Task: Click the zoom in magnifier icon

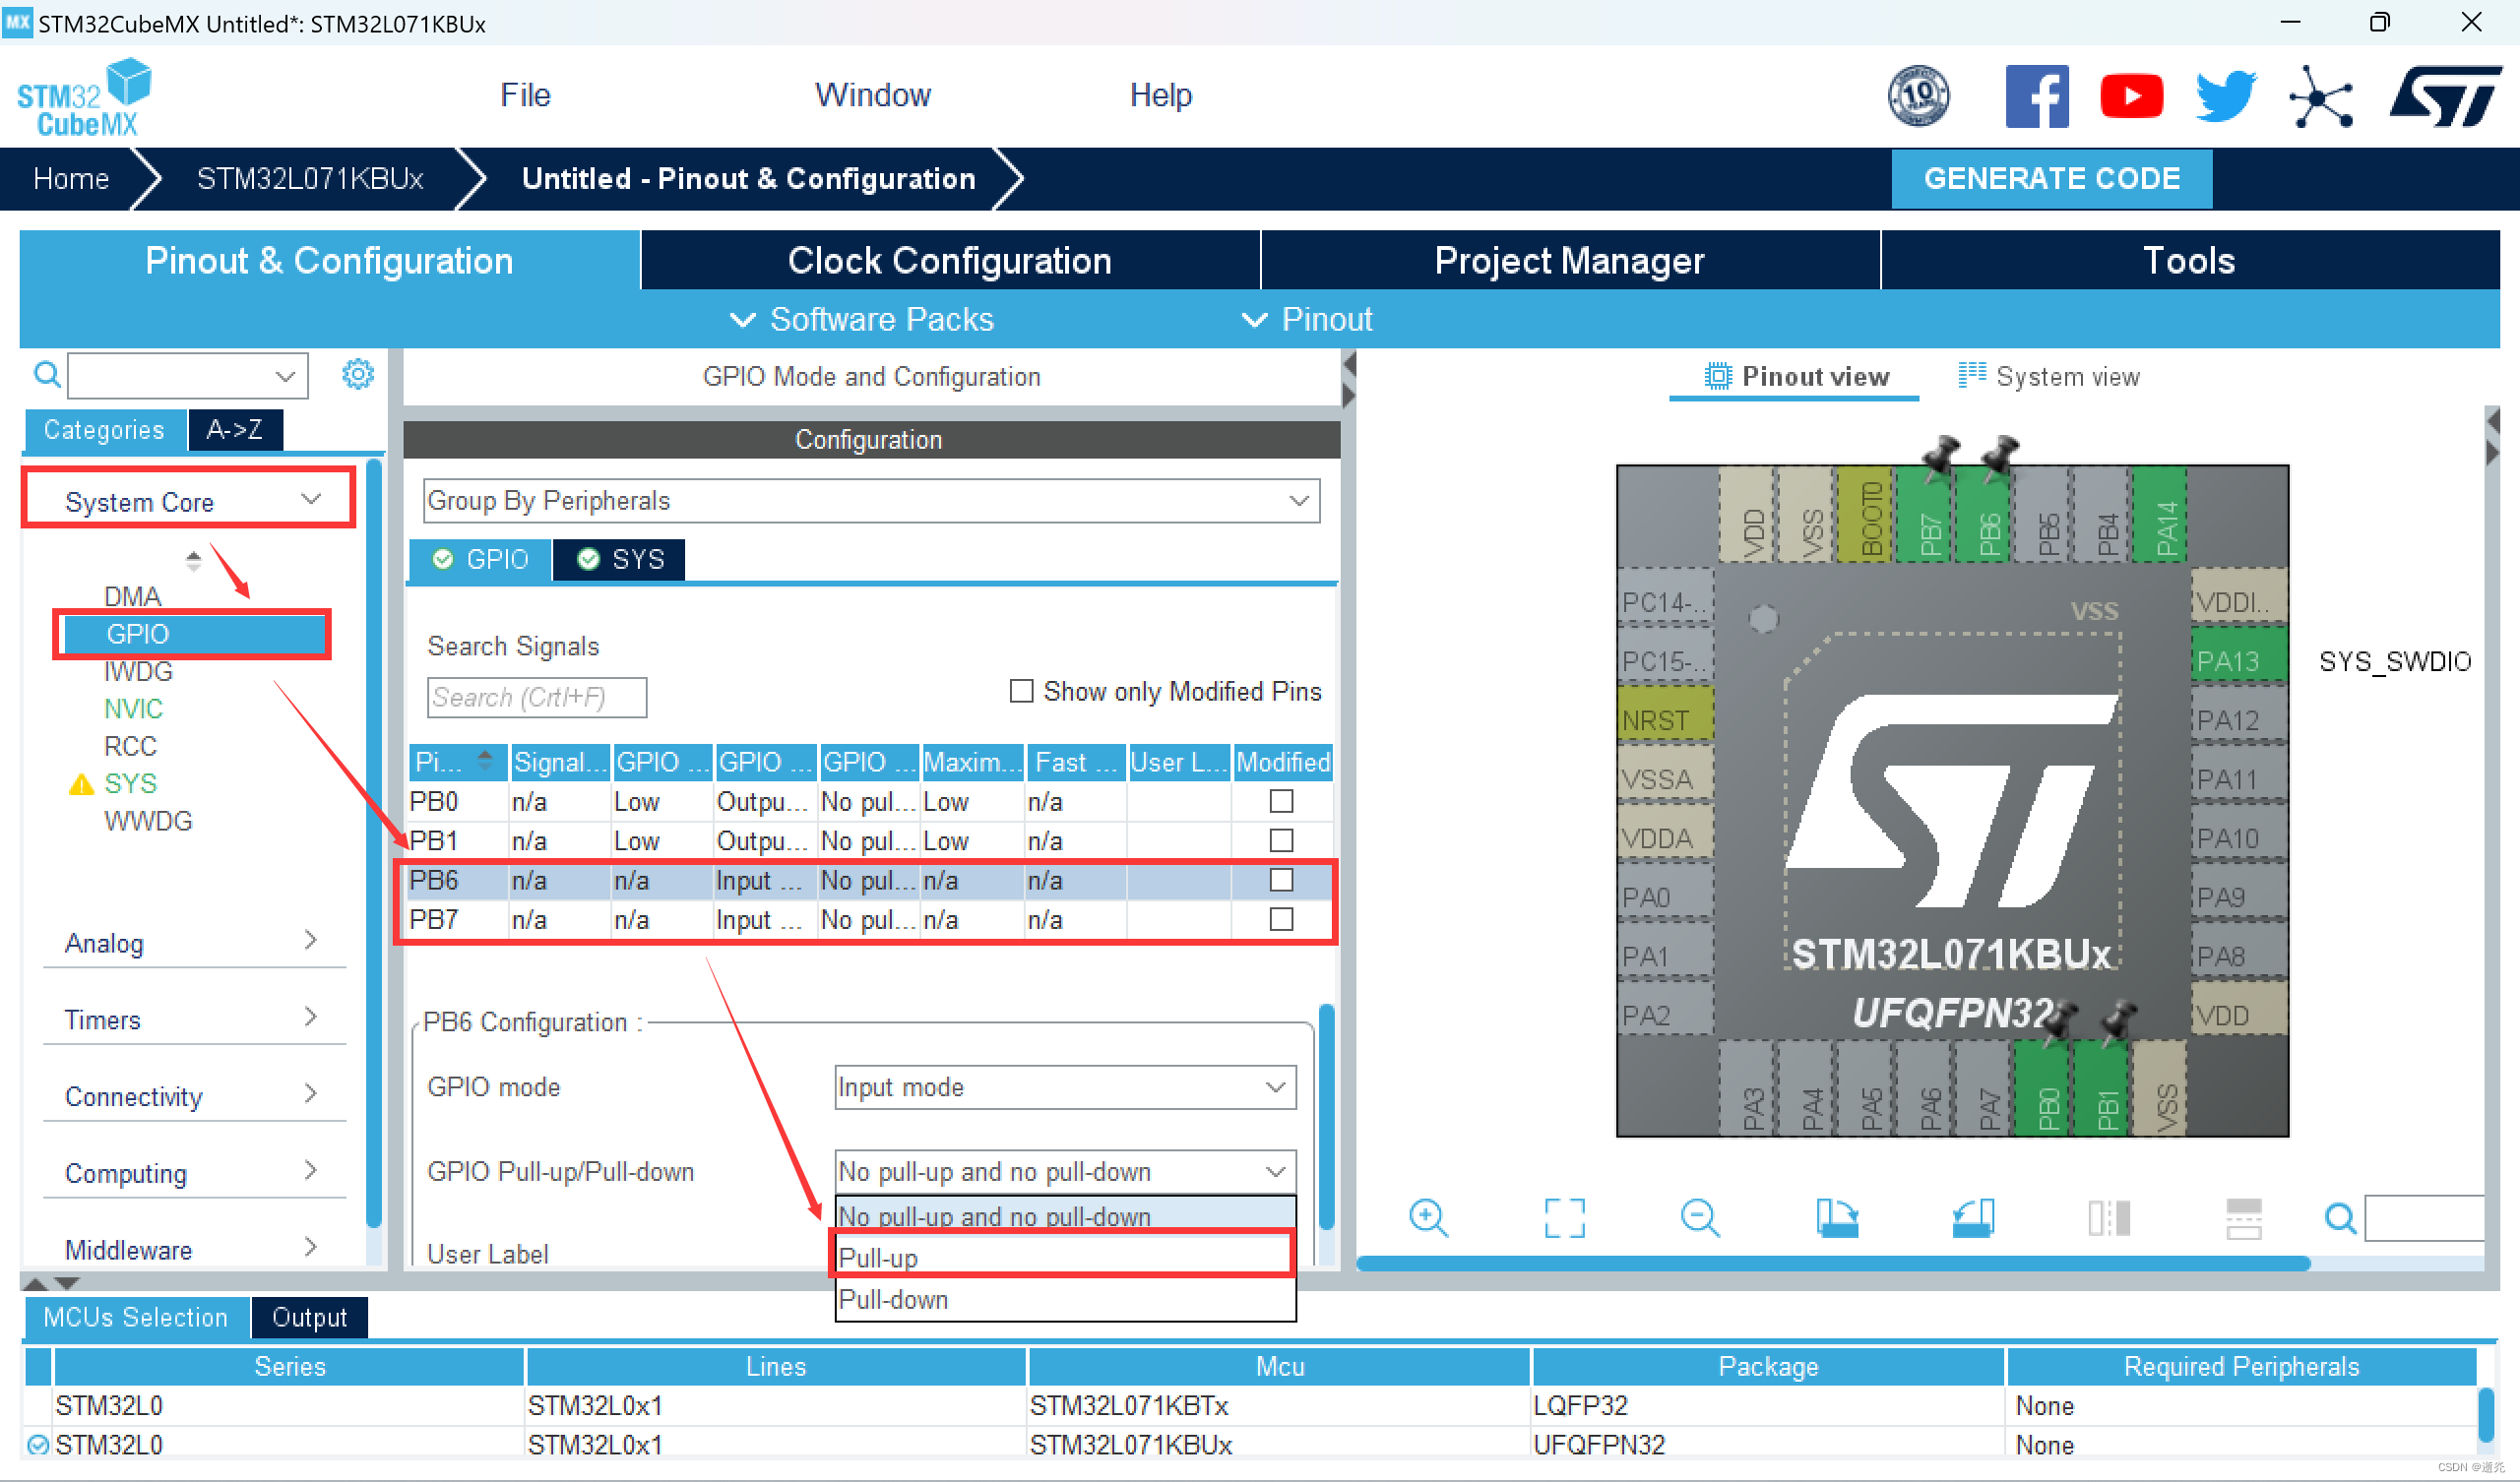Action: [1427, 1218]
